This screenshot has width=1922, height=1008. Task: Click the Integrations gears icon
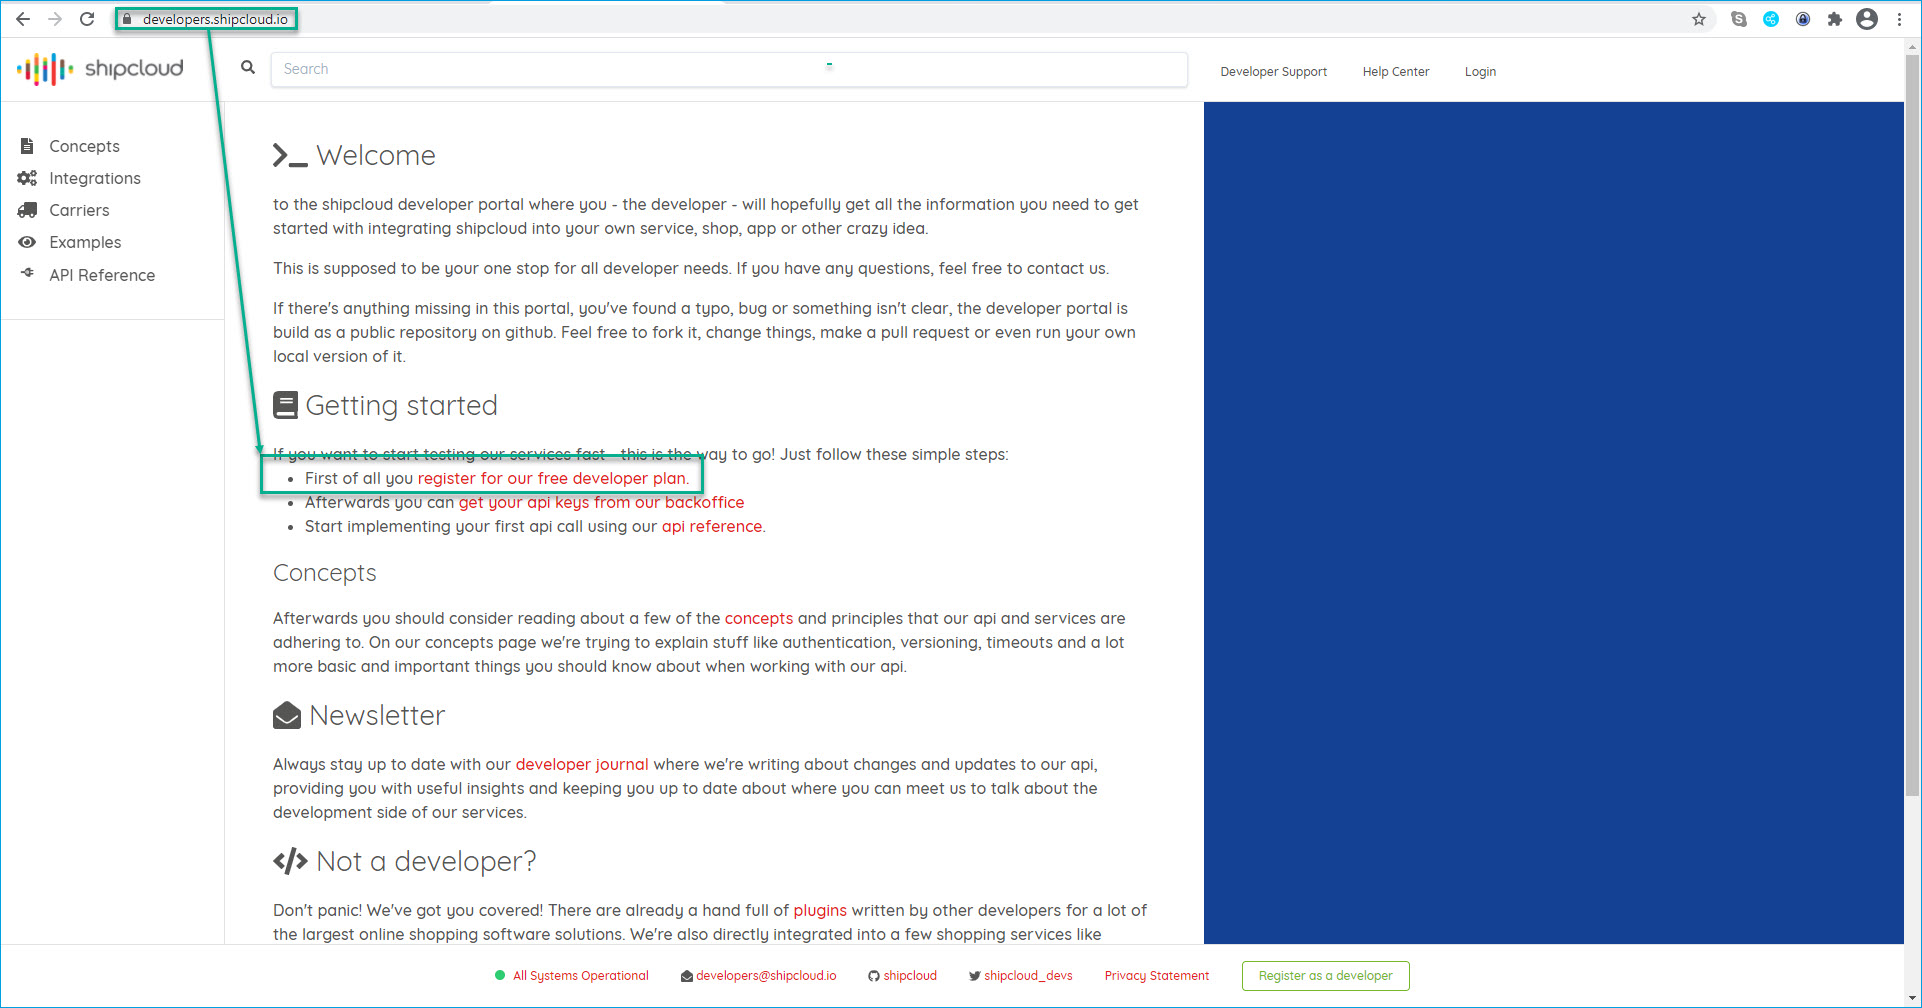coord(27,178)
